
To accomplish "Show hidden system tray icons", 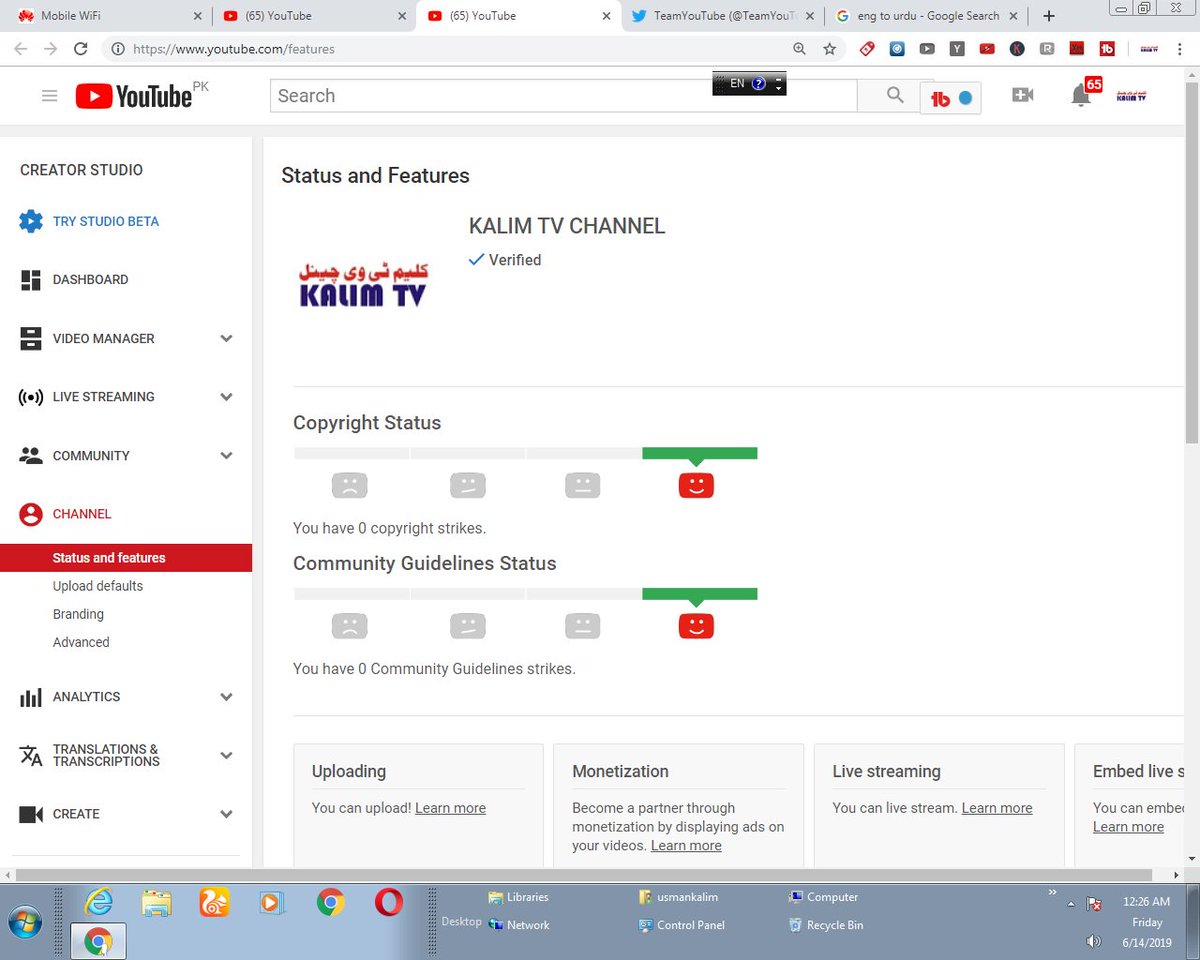I will (1071, 903).
